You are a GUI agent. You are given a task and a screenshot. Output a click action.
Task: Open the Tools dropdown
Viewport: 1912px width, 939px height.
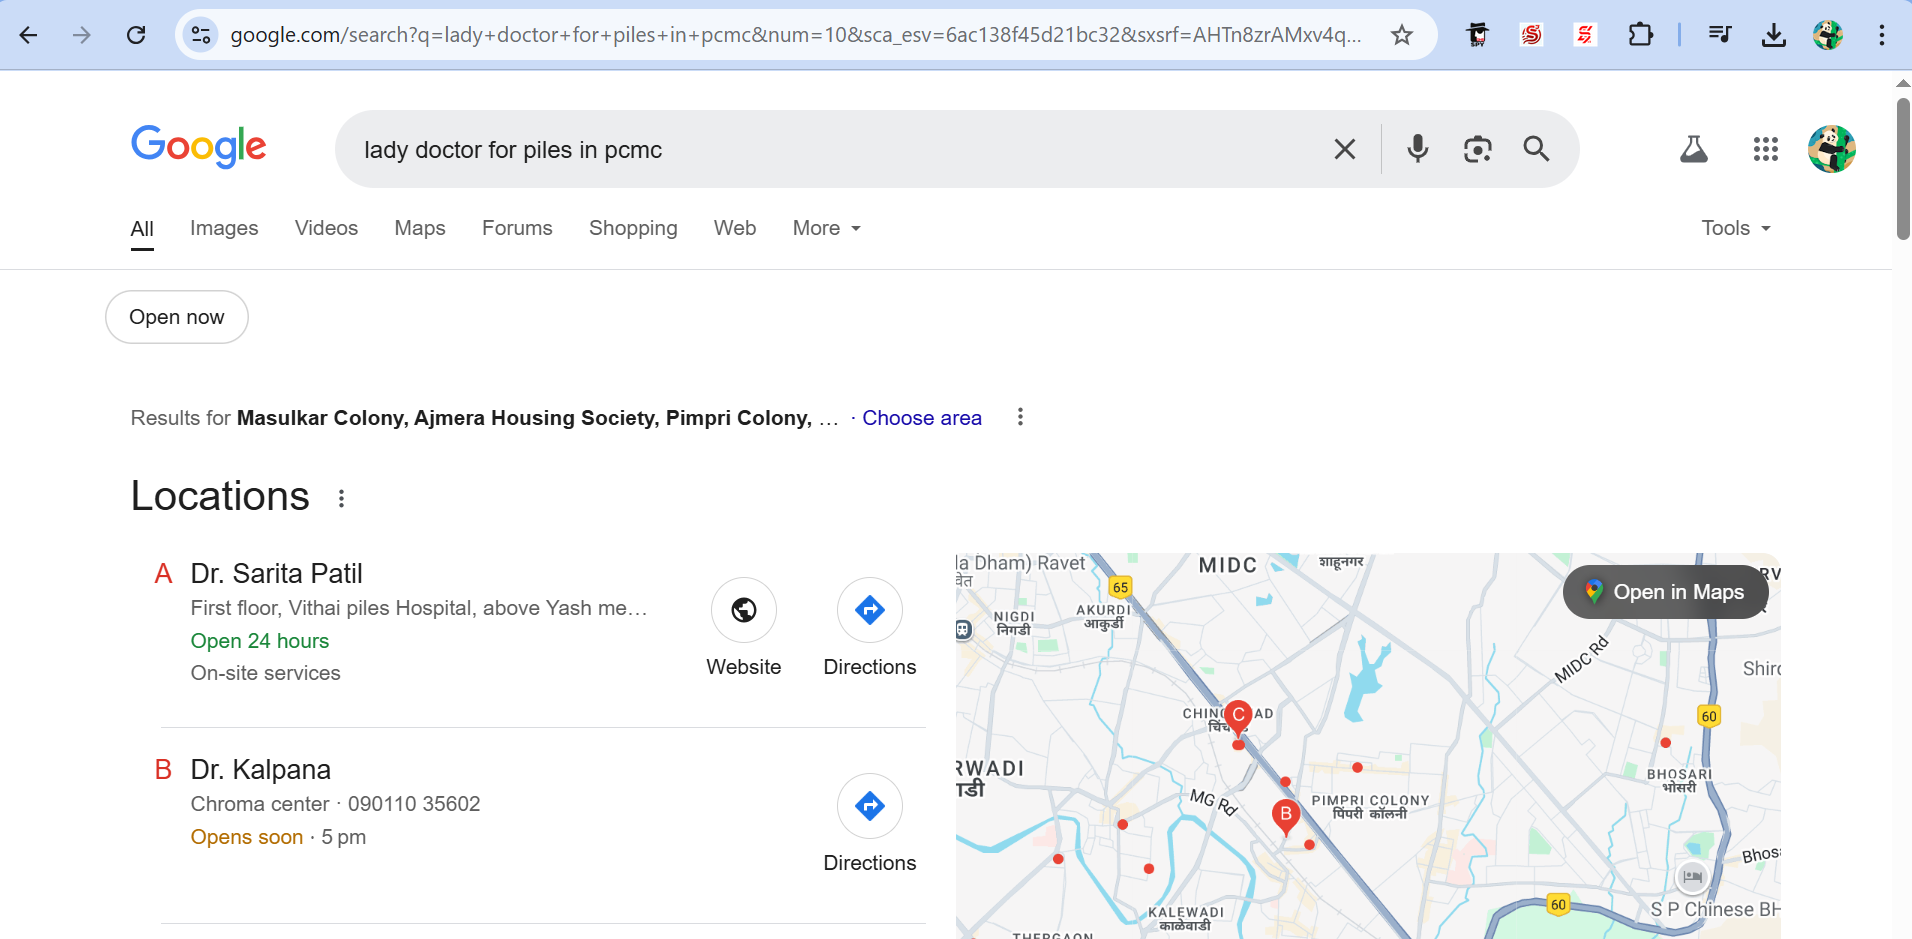(1736, 228)
